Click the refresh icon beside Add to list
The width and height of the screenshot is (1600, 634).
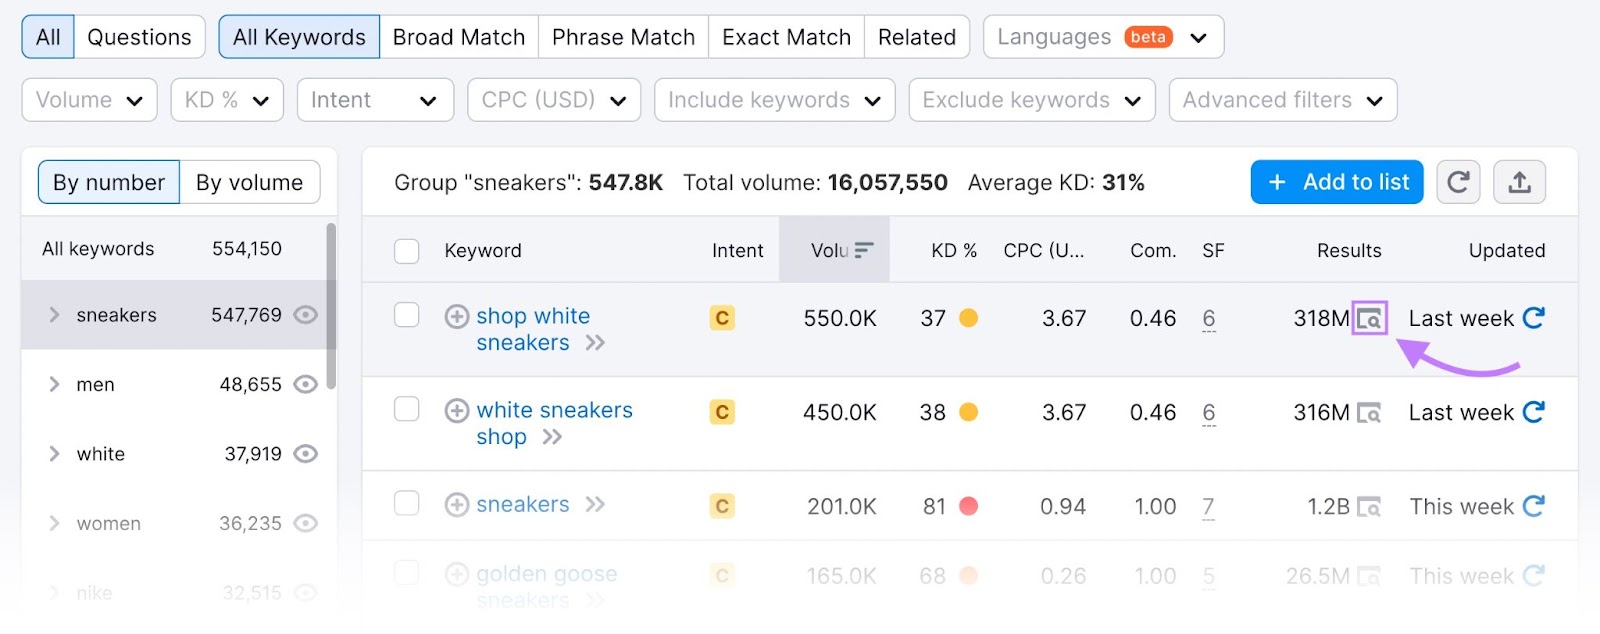coord(1458,182)
